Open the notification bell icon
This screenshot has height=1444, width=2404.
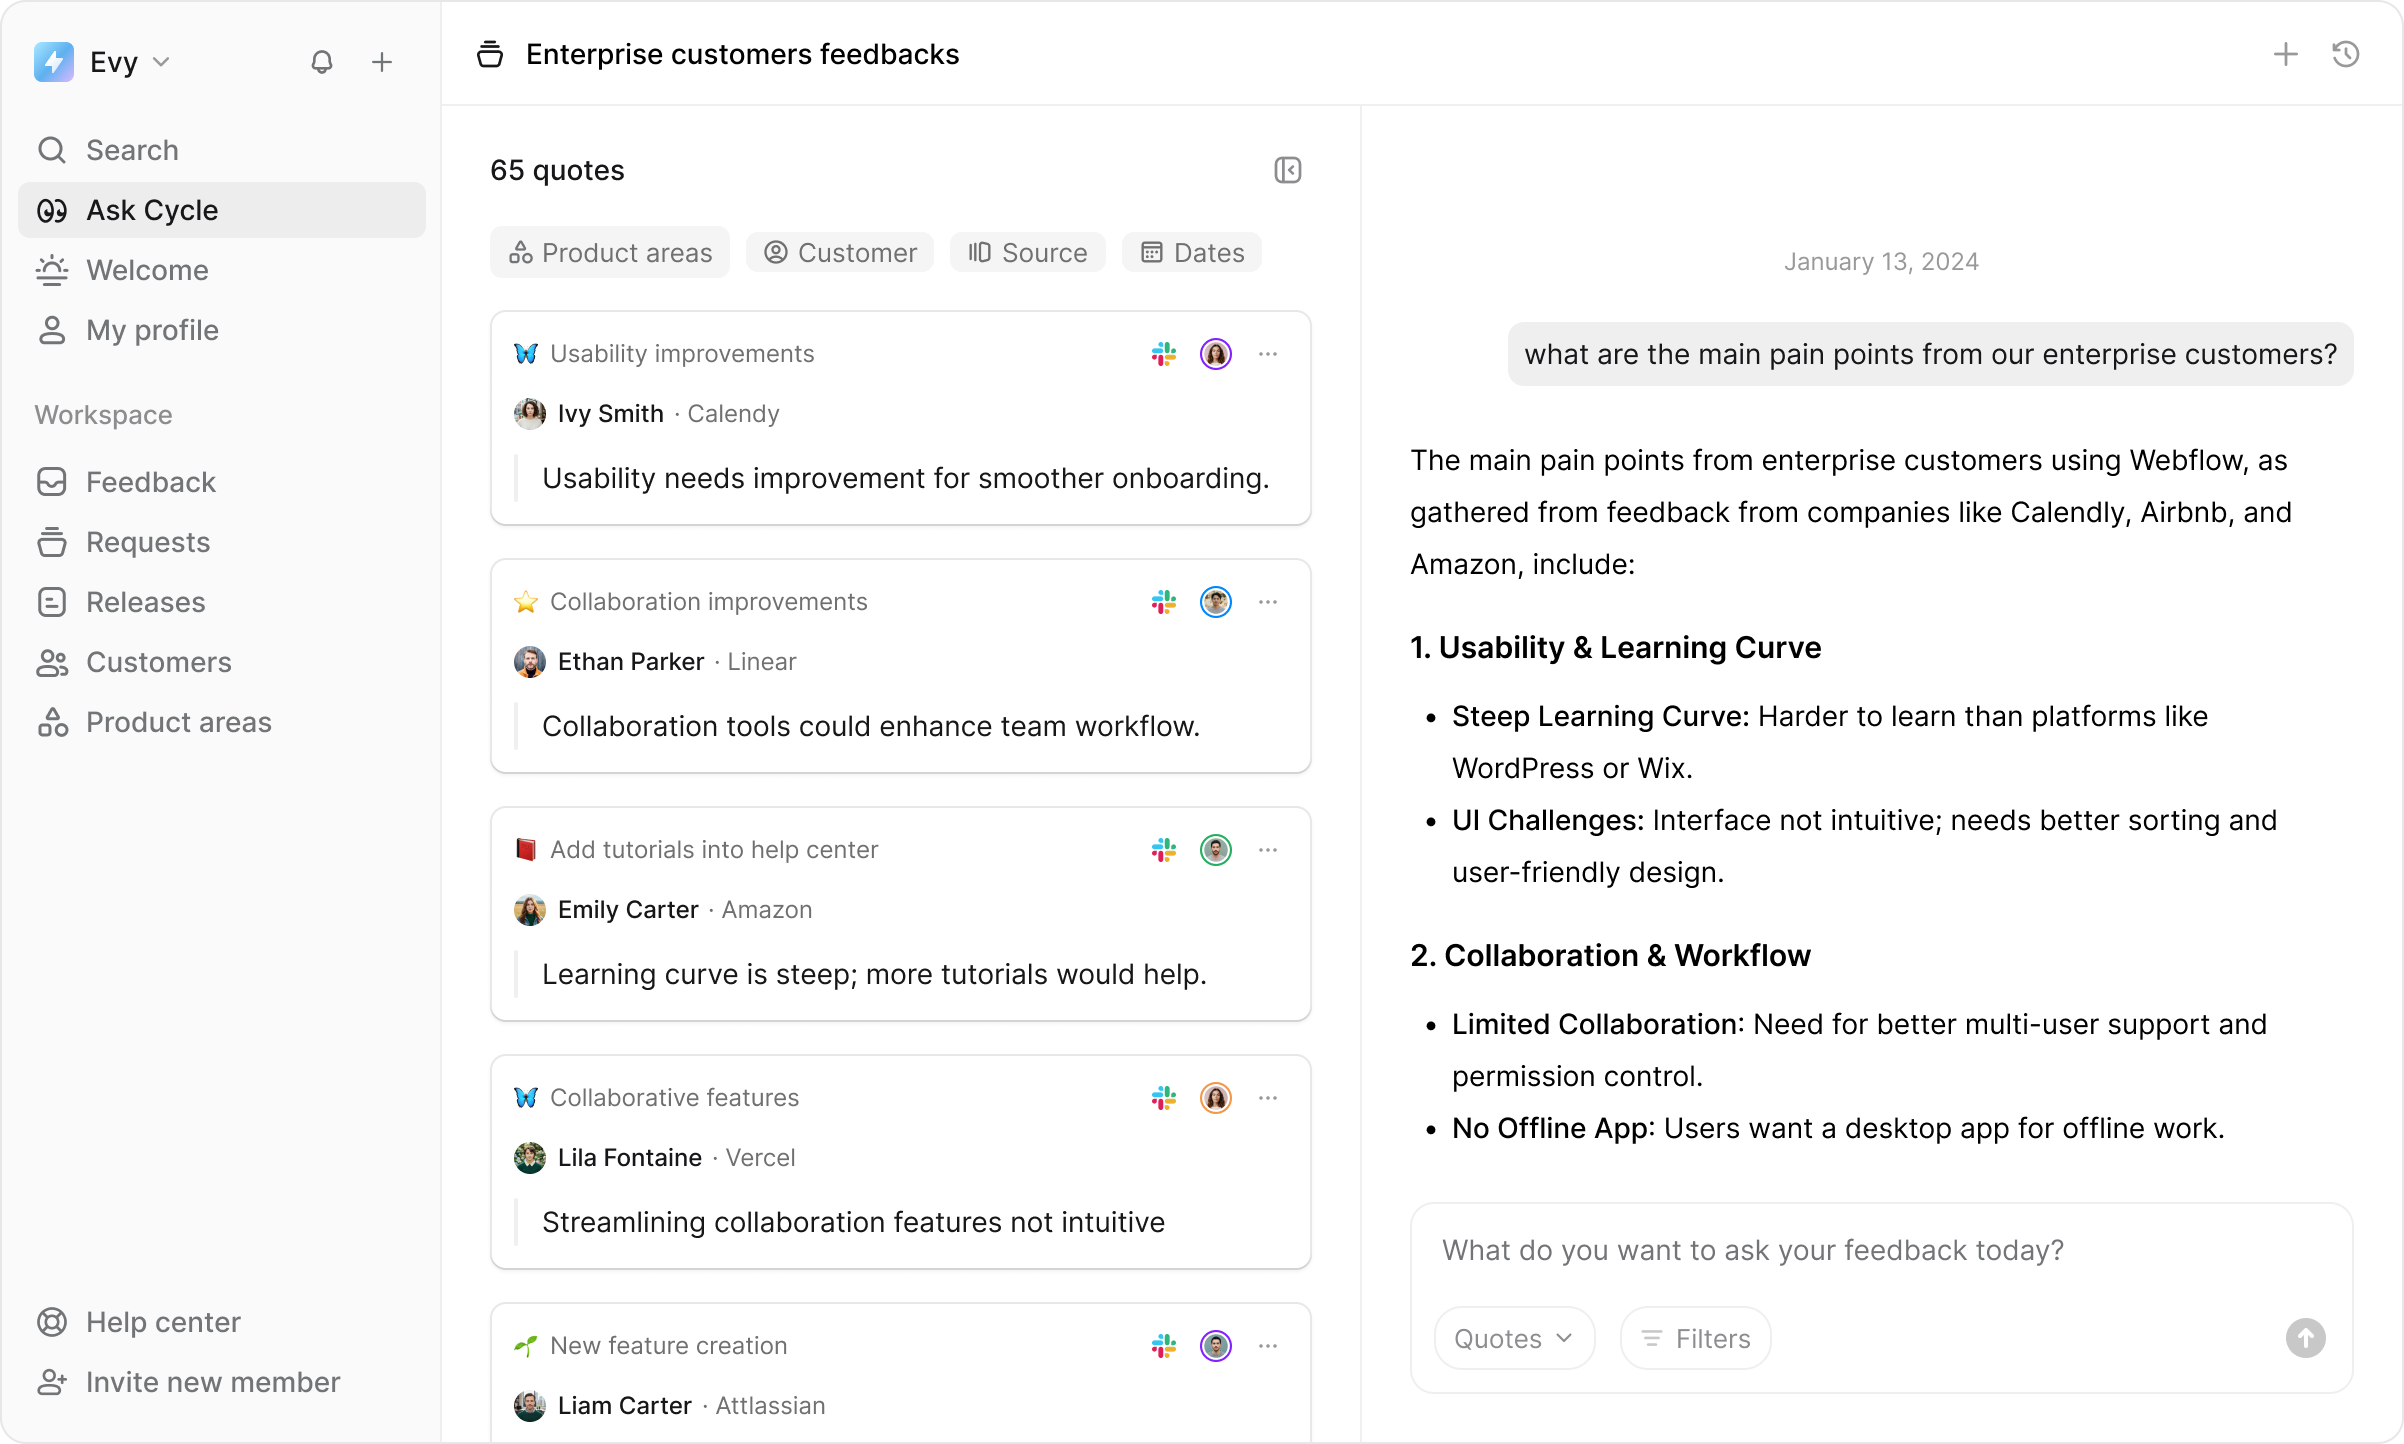pos(322,61)
